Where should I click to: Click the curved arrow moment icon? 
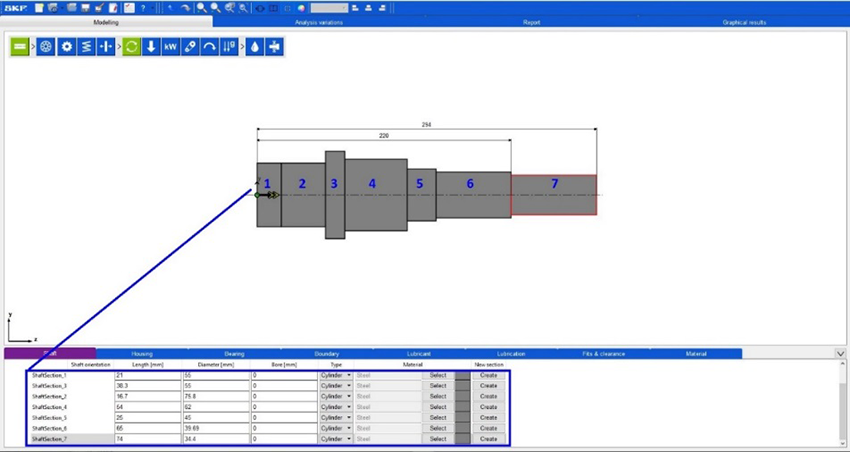coord(210,47)
